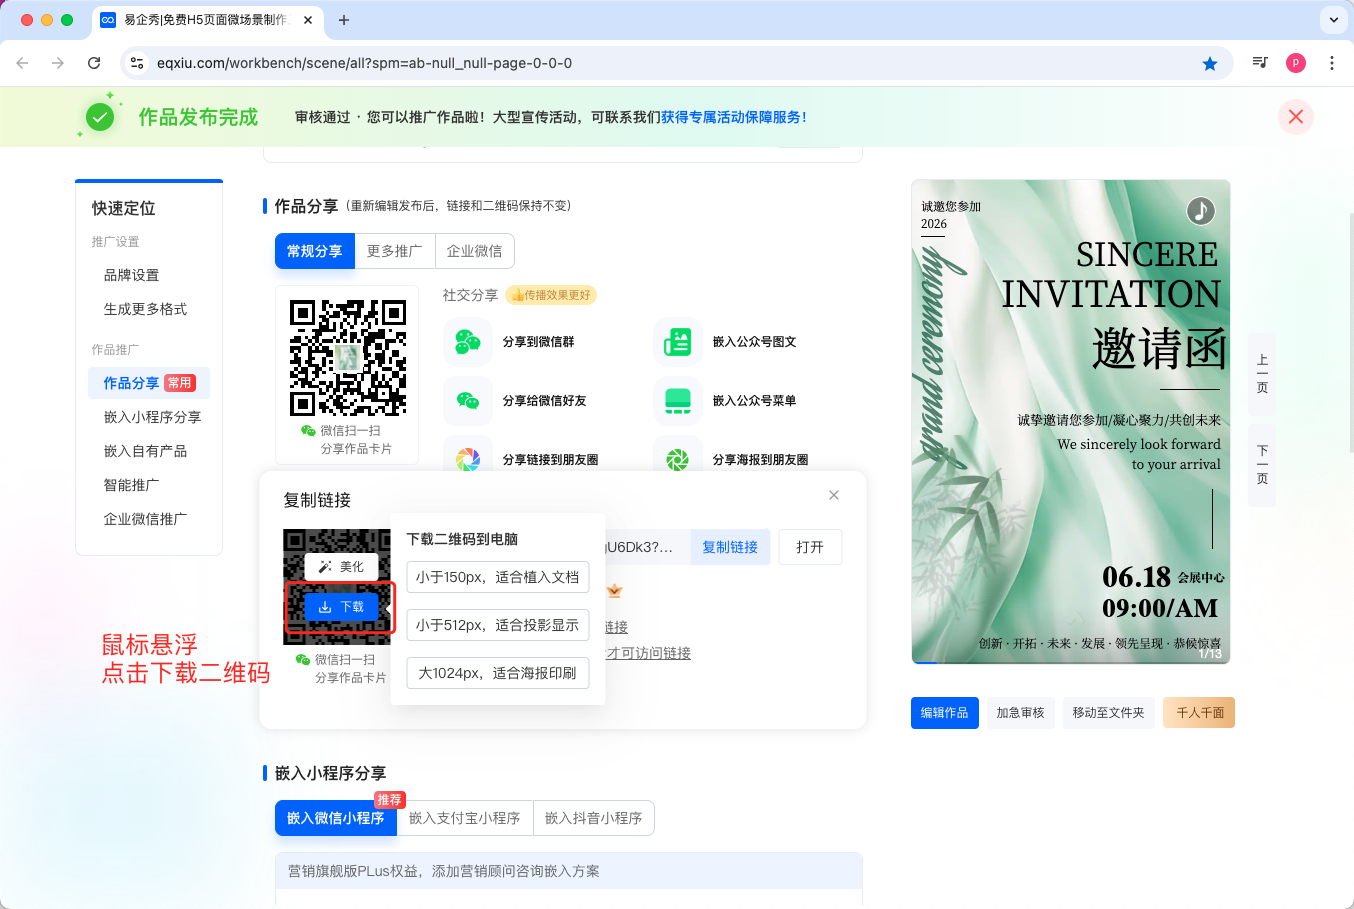
Task: Click the share to WeChat friend icon
Action: tap(468, 401)
